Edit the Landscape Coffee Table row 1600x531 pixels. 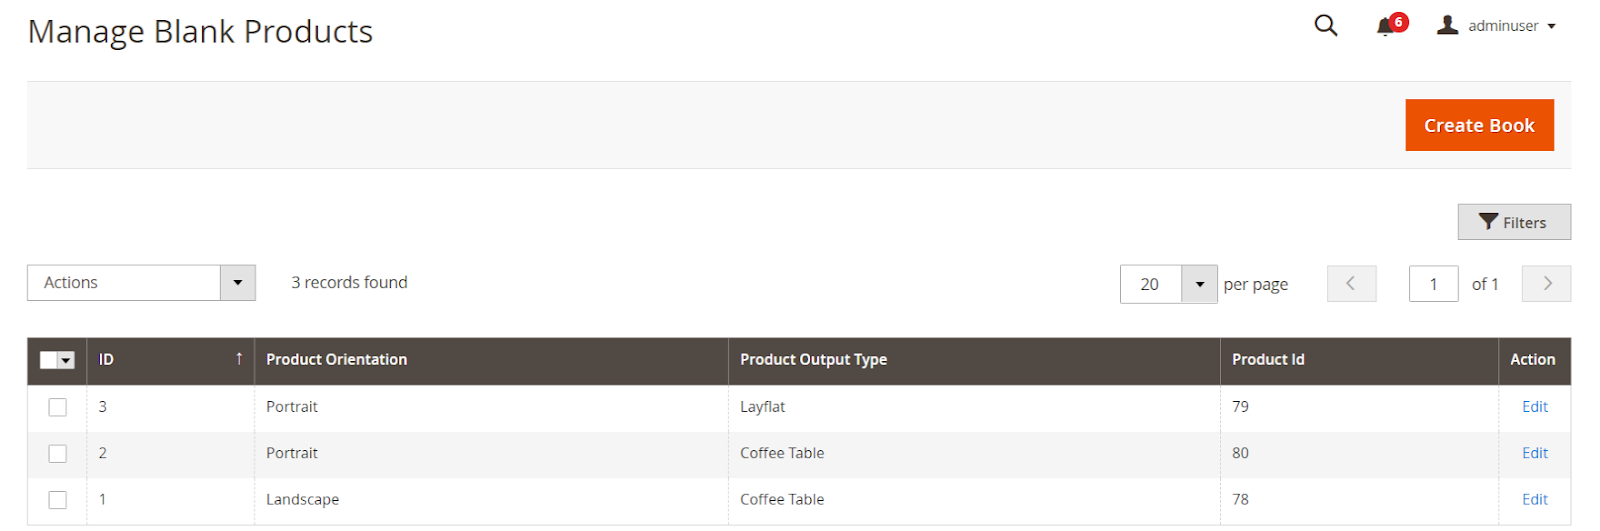(x=1534, y=500)
